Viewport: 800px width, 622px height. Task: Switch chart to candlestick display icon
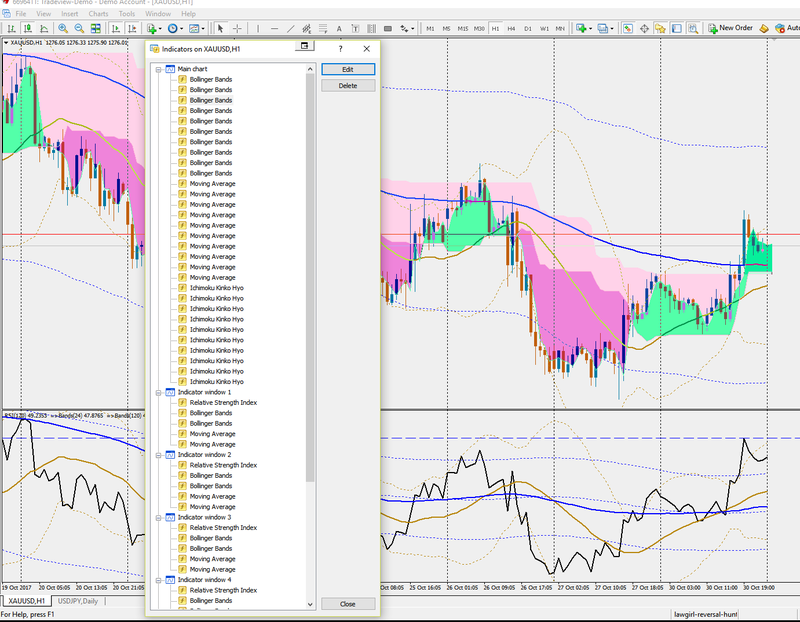click(30, 29)
